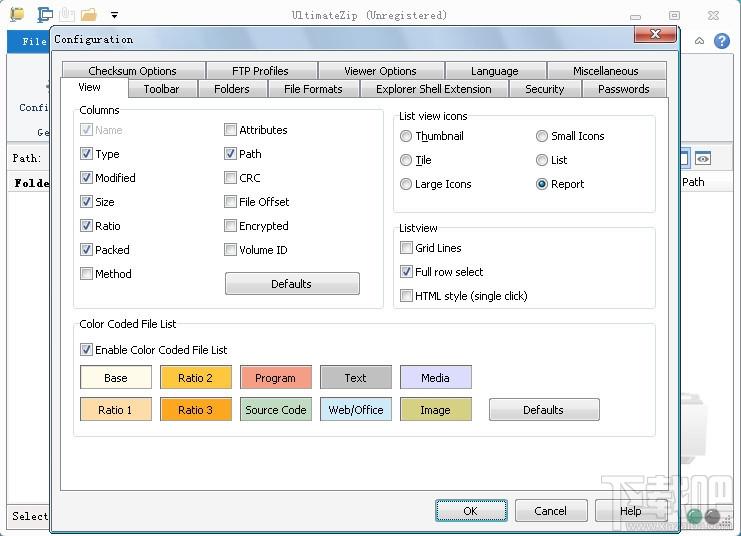Open the File menu in main window

tap(28, 42)
